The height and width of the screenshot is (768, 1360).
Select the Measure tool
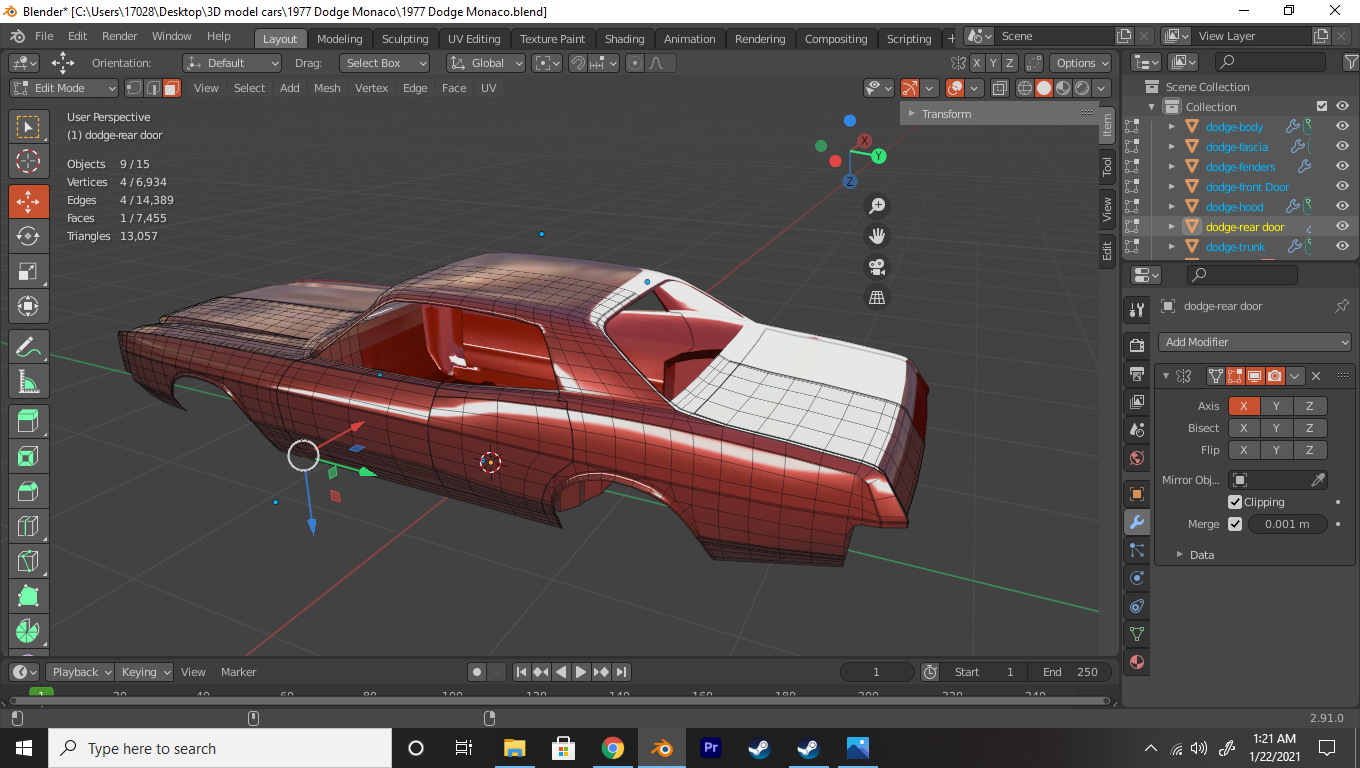pos(28,382)
